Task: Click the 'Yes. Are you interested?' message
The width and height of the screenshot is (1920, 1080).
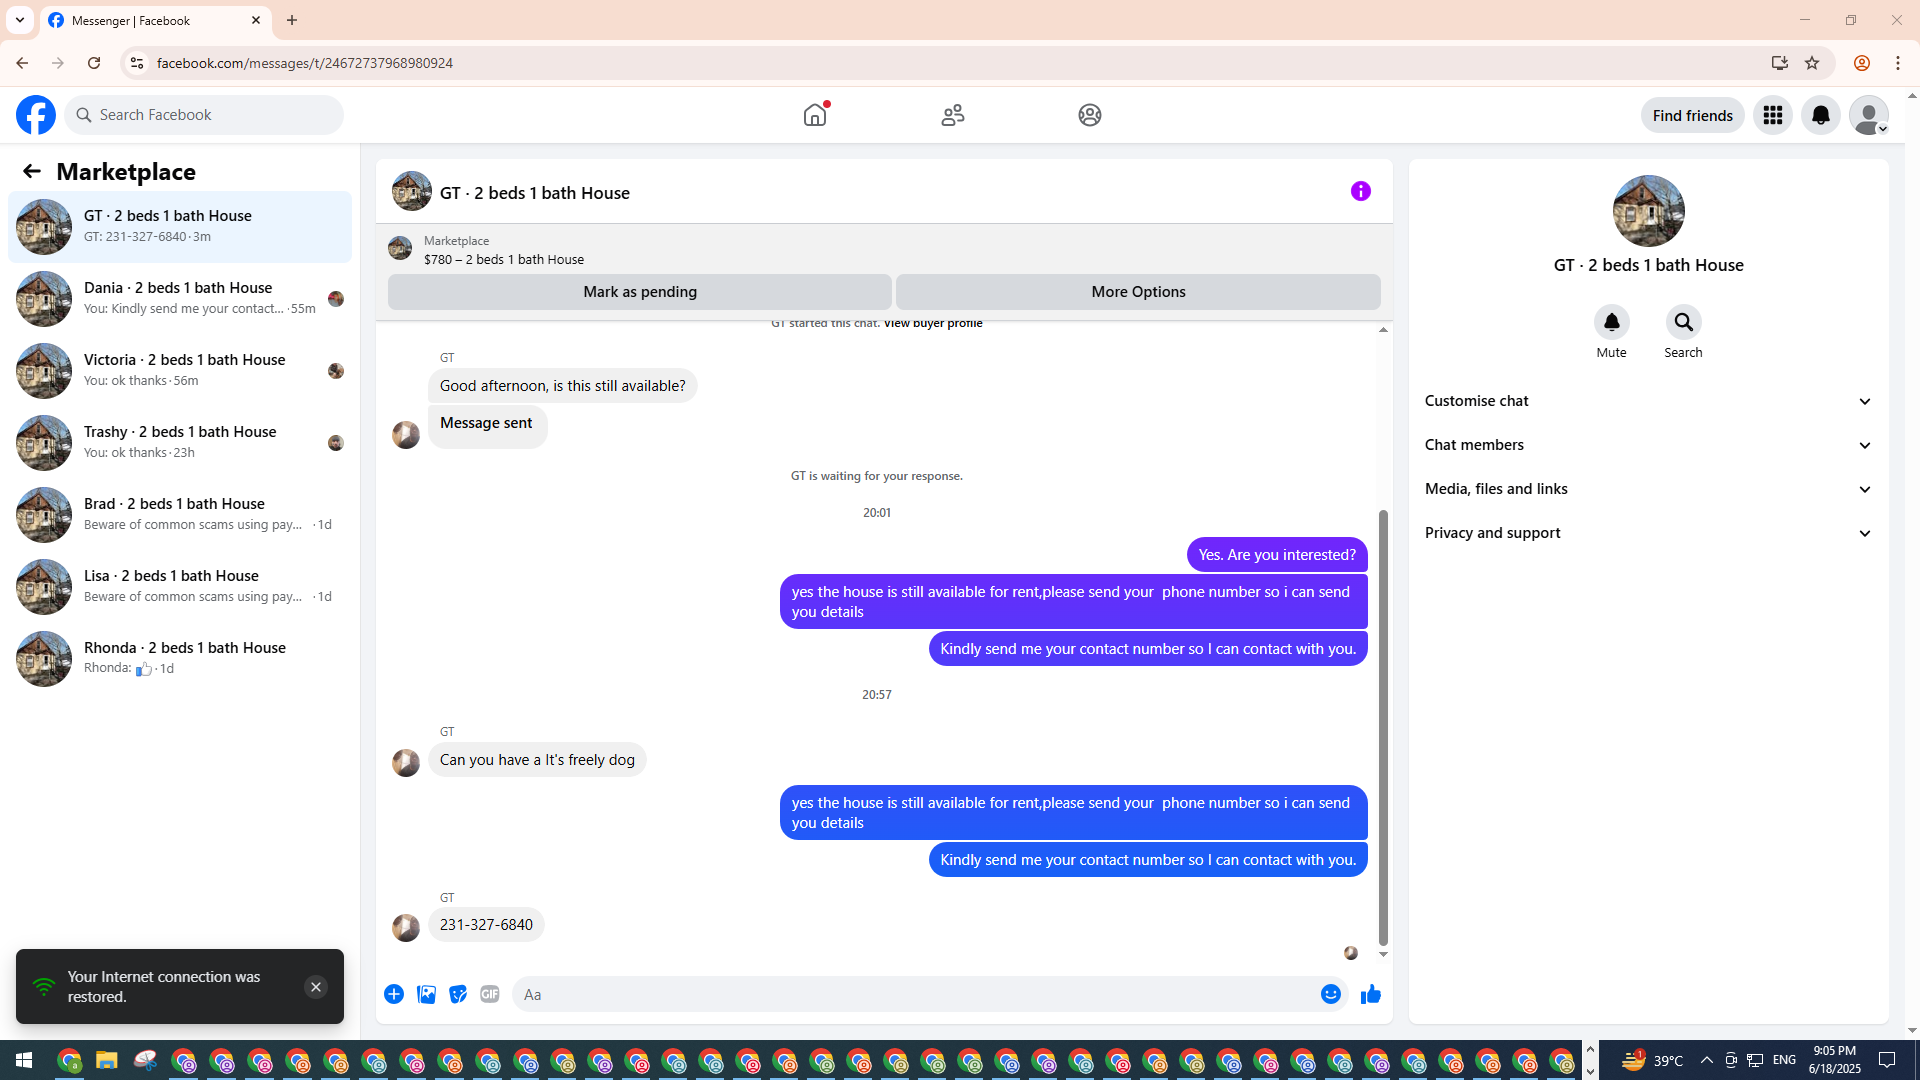Action: [1277, 555]
